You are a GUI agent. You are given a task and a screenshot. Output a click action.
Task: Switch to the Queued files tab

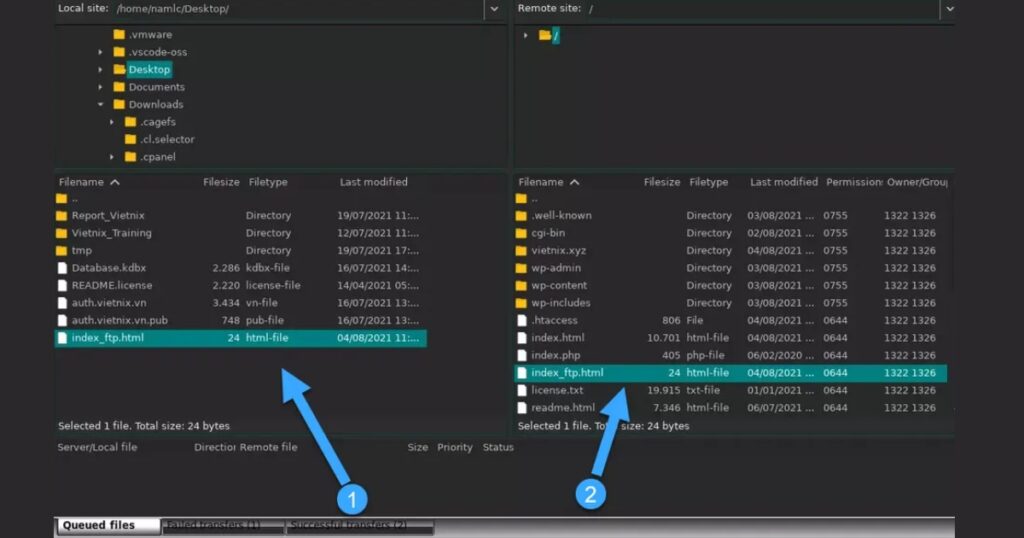(108, 526)
